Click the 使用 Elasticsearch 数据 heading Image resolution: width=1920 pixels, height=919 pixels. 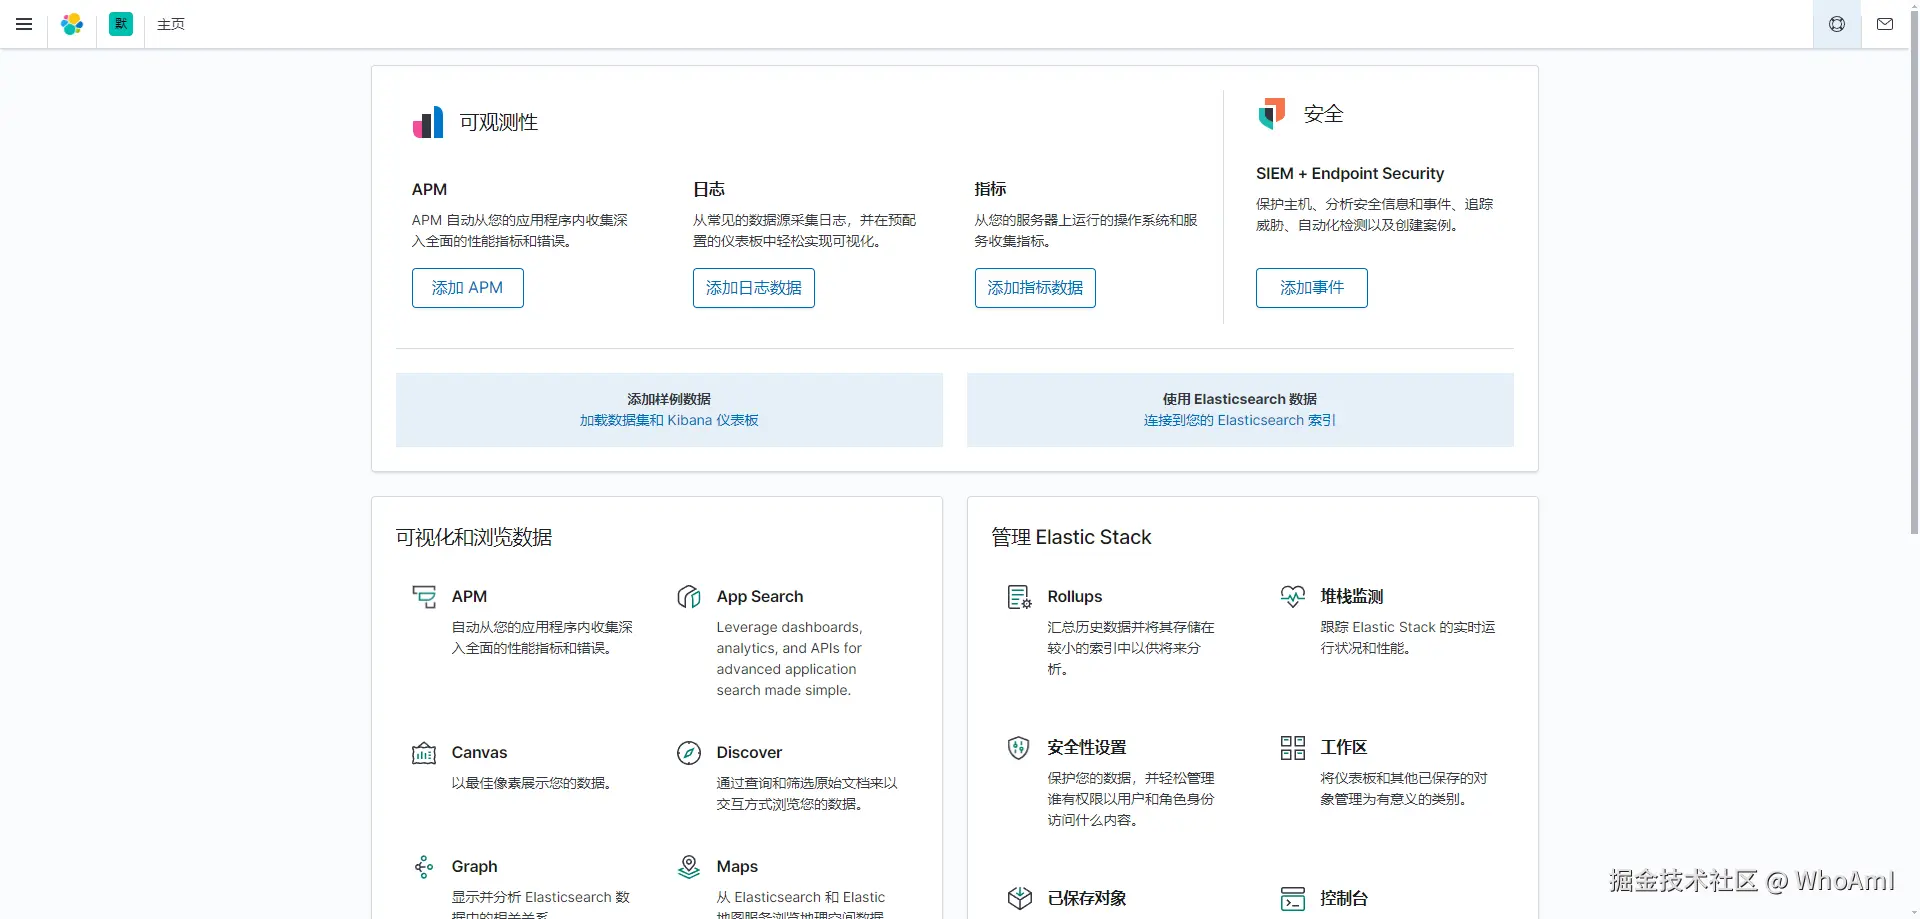[x=1240, y=399]
